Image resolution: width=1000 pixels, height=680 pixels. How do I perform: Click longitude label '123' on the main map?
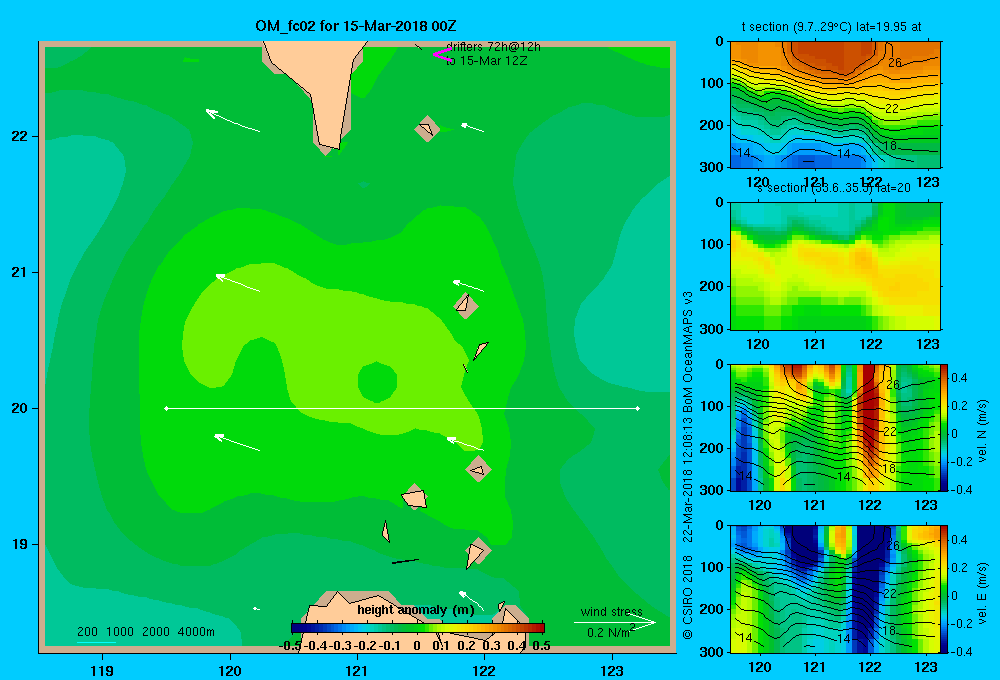click(612, 670)
